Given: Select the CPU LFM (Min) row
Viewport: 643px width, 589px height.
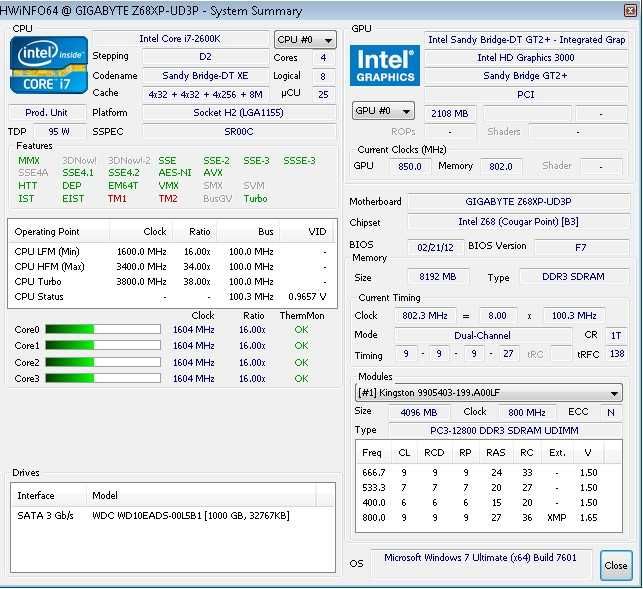Looking at the screenshot, I should (172, 251).
